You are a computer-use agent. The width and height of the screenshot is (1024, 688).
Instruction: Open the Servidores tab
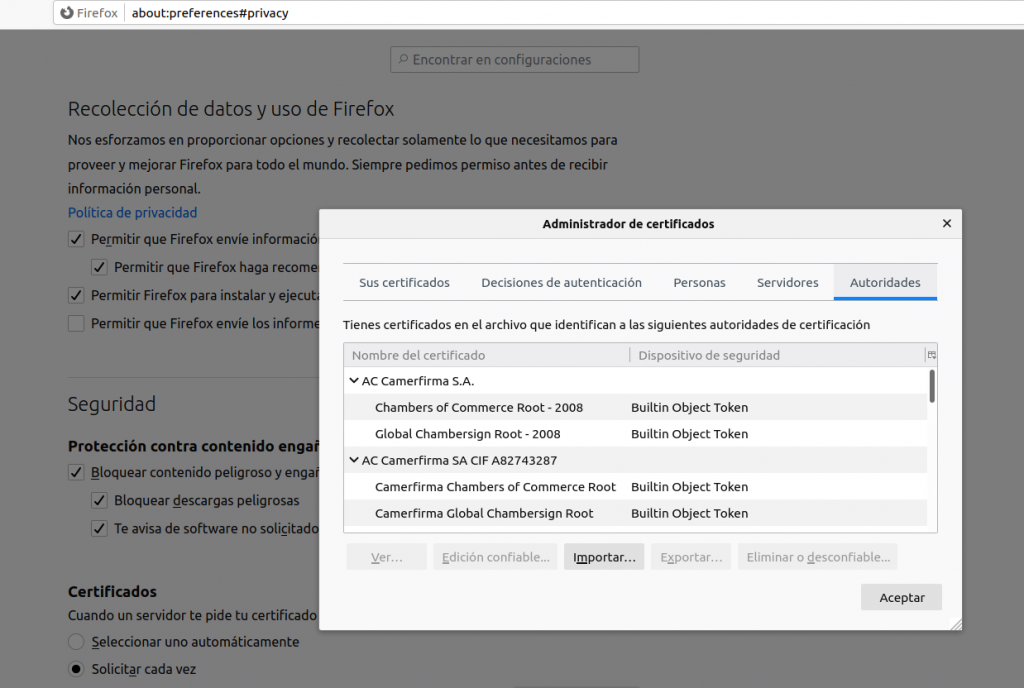pos(788,283)
